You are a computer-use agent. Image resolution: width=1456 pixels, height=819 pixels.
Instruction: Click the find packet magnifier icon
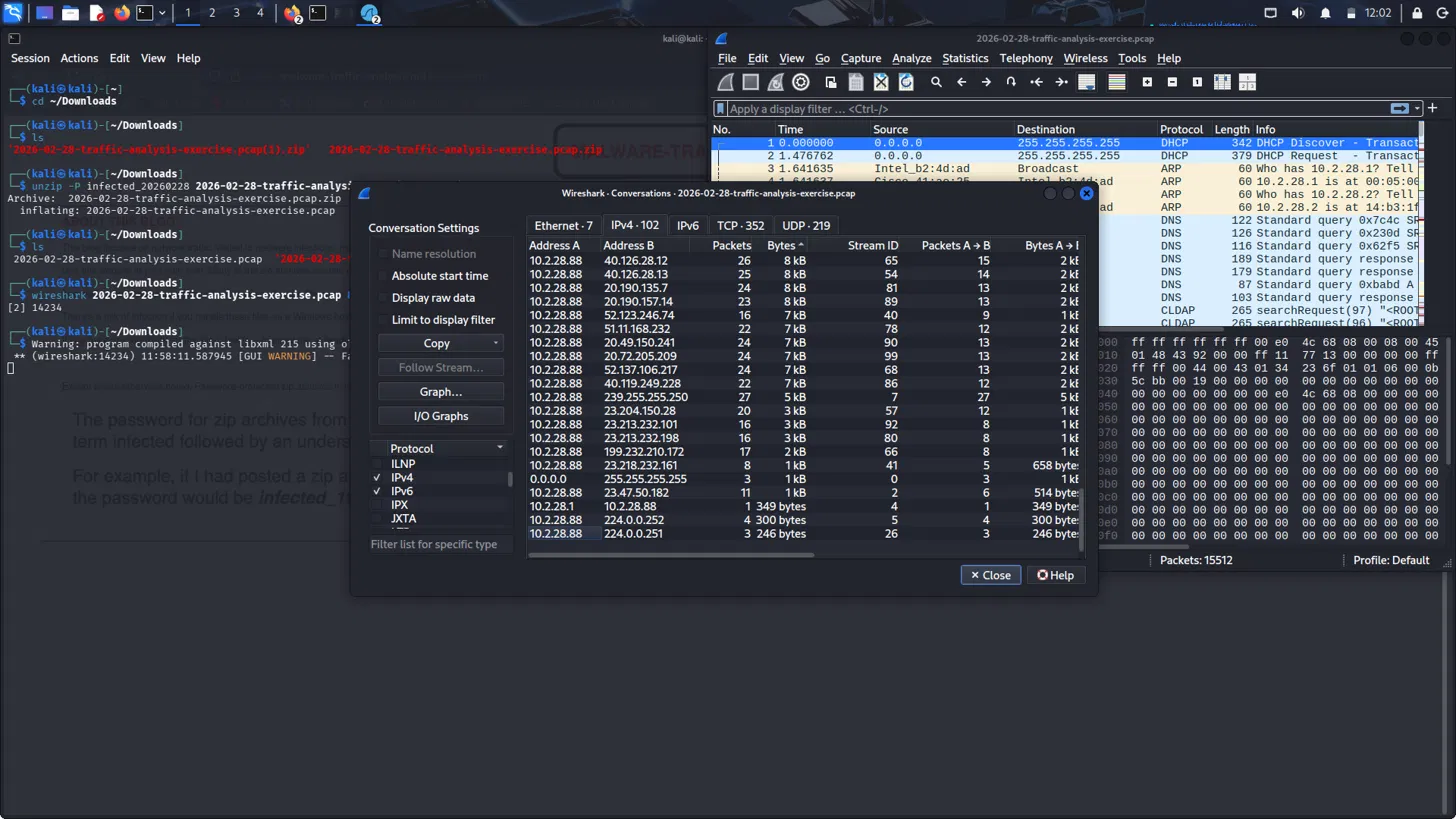click(x=936, y=82)
